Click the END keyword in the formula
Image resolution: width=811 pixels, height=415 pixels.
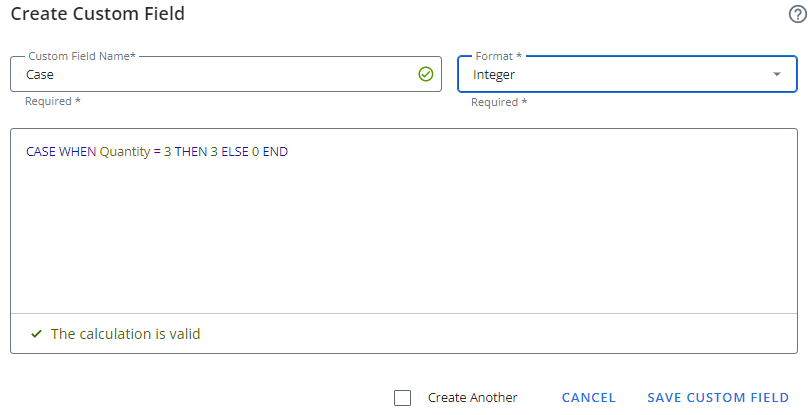[275, 152]
